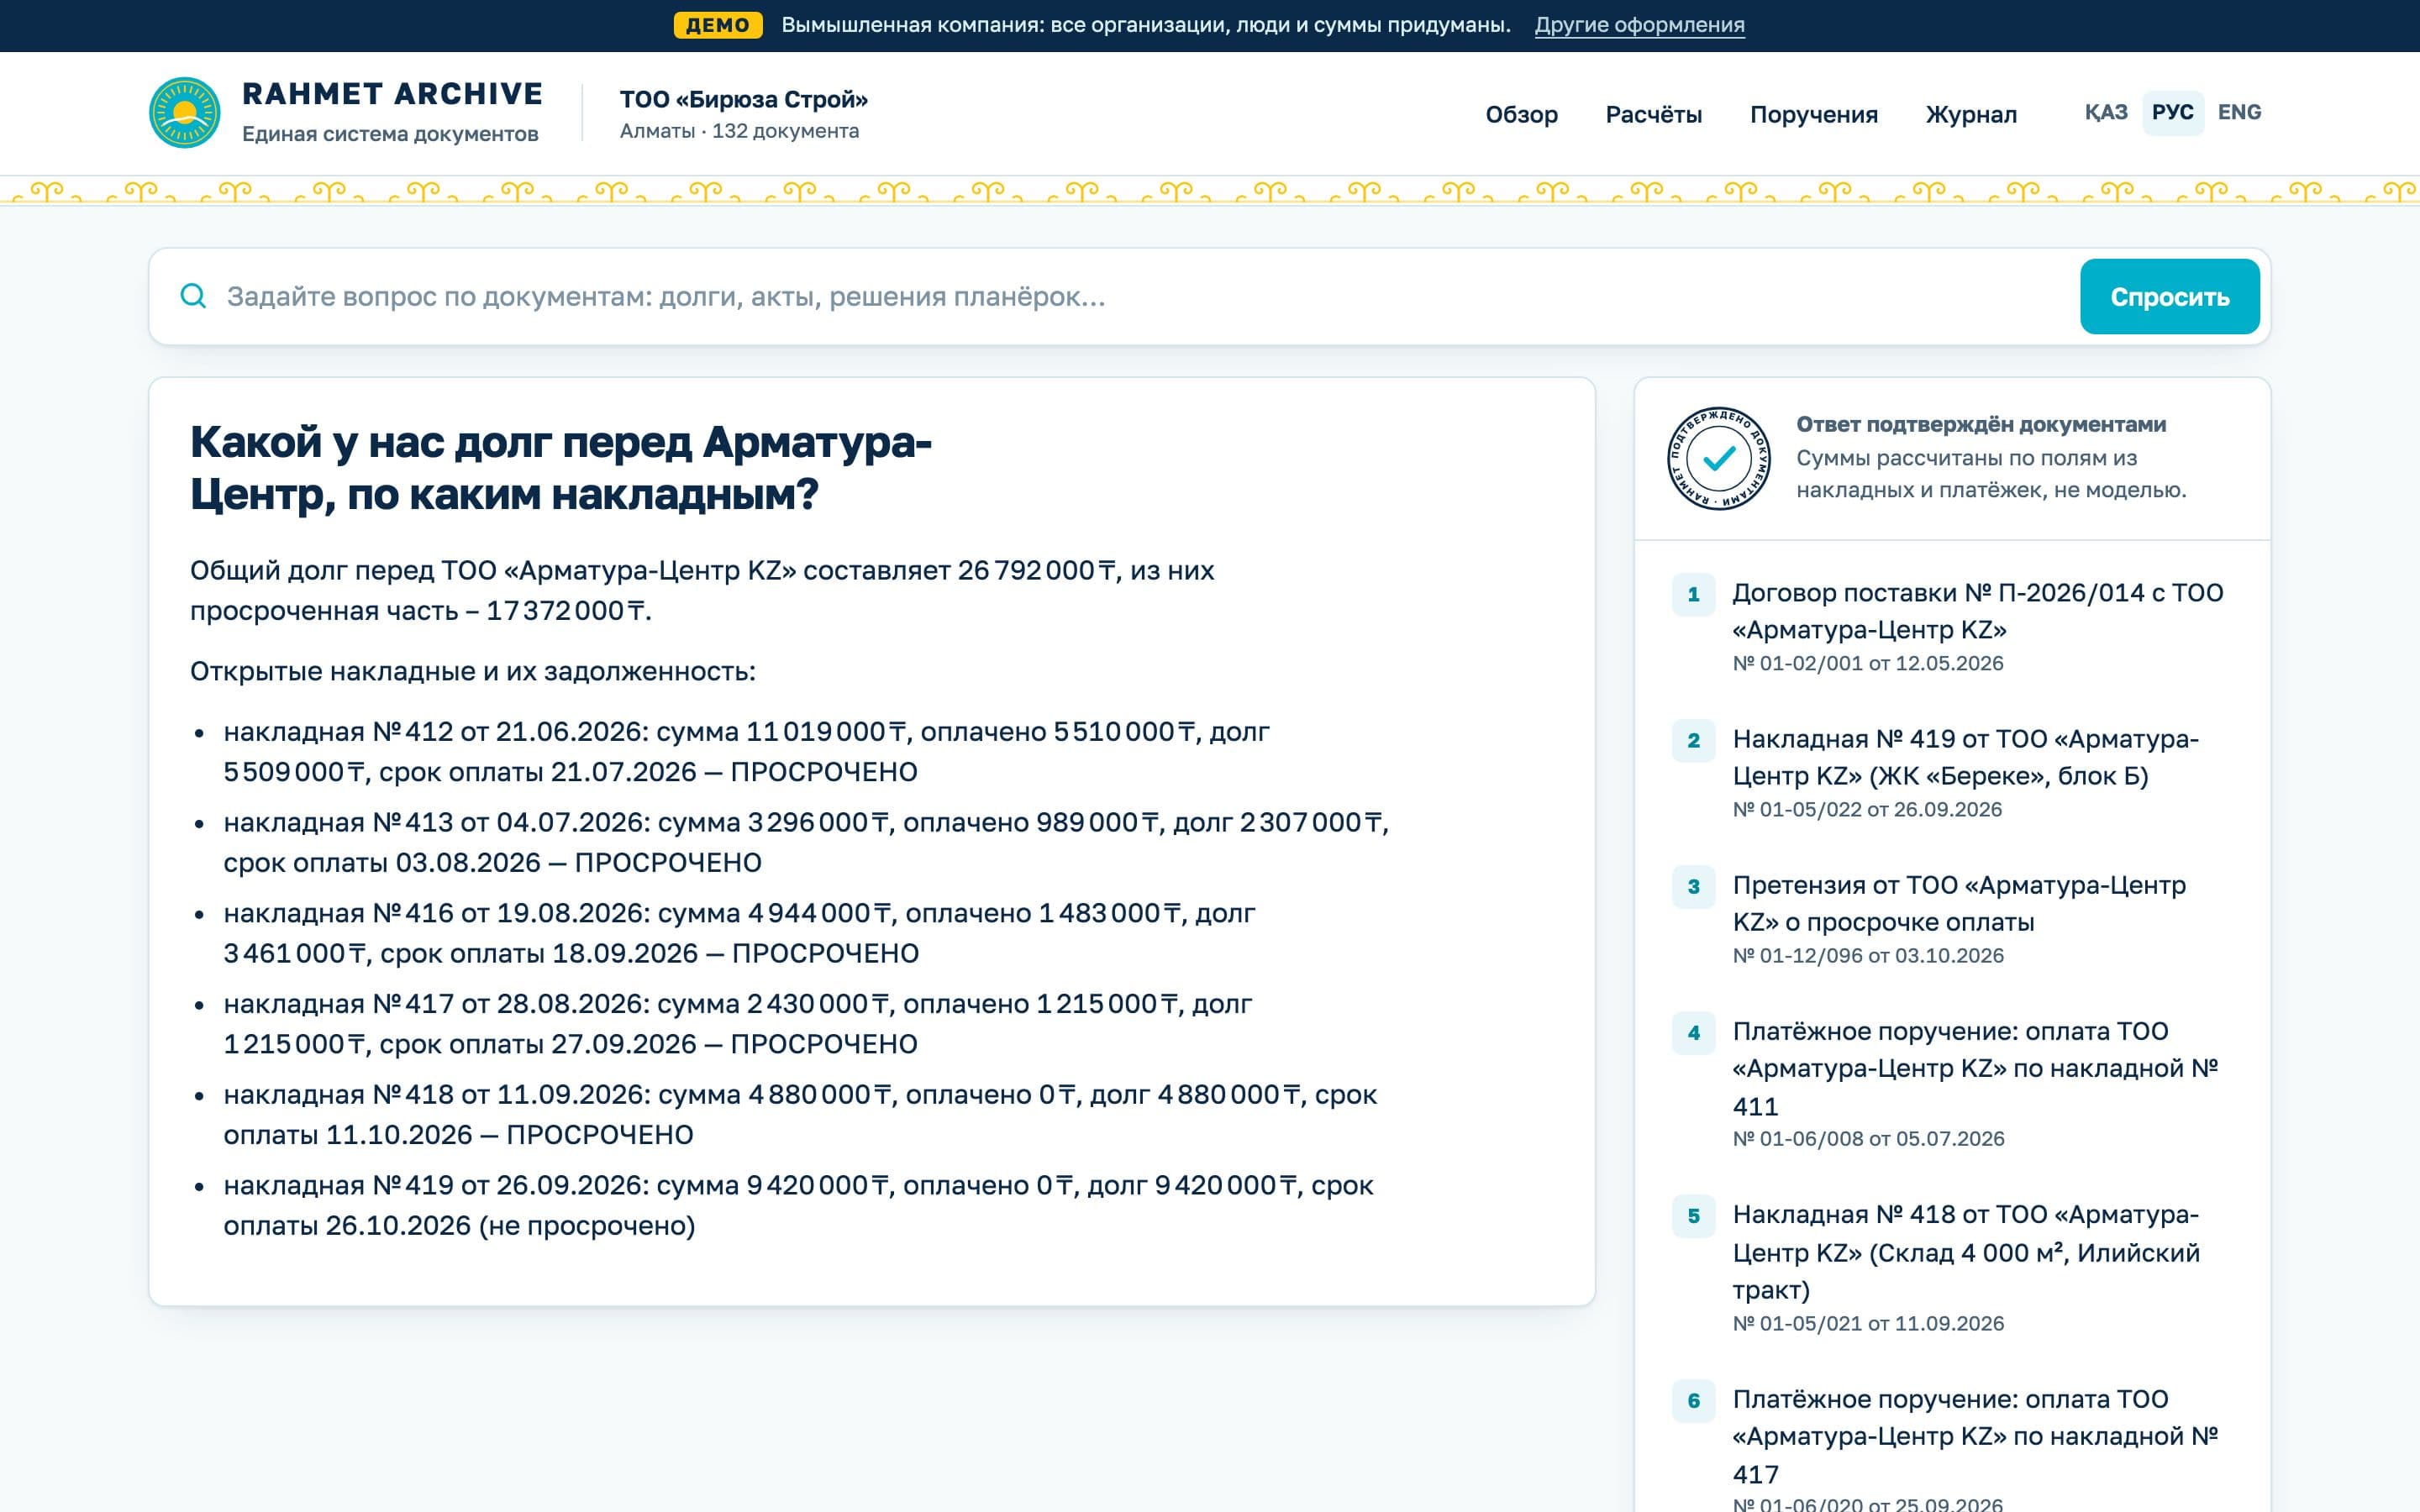This screenshot has height=1512, width=2420.
Task: Click the ДЕМО badge in banner
Action: (718, 25)
